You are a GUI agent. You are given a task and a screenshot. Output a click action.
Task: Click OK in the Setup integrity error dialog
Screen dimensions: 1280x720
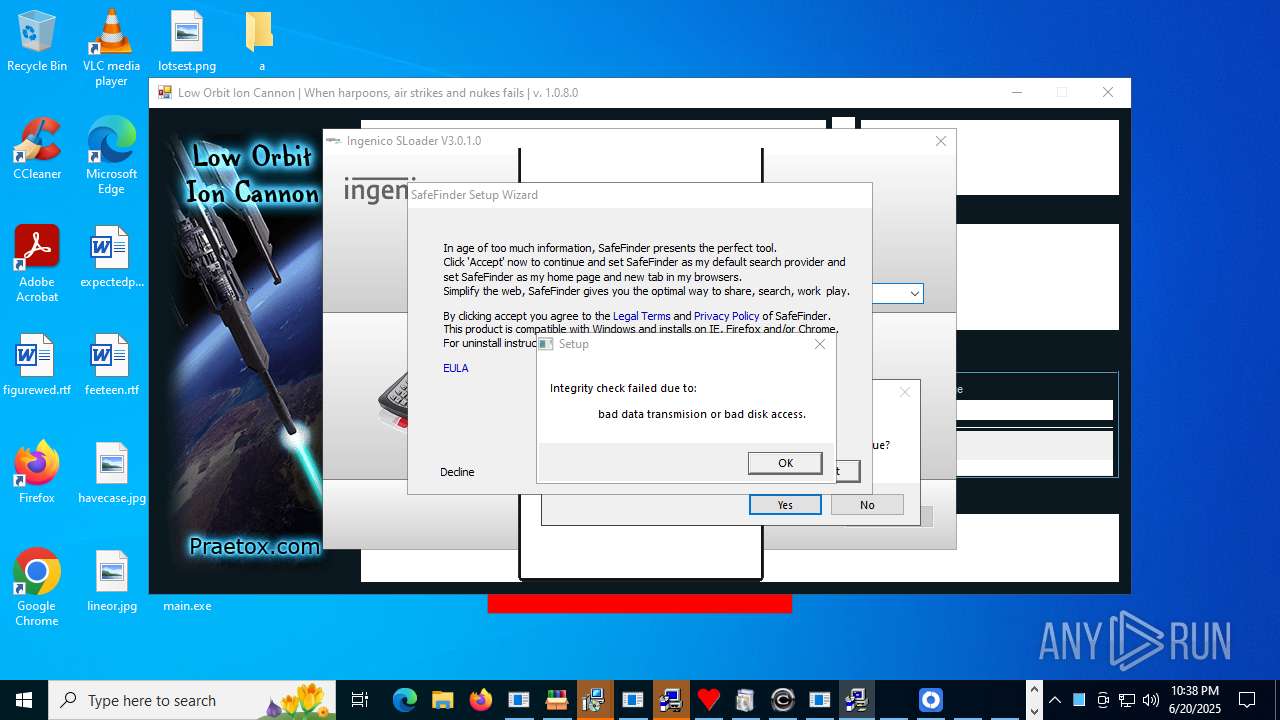(785, 463)
